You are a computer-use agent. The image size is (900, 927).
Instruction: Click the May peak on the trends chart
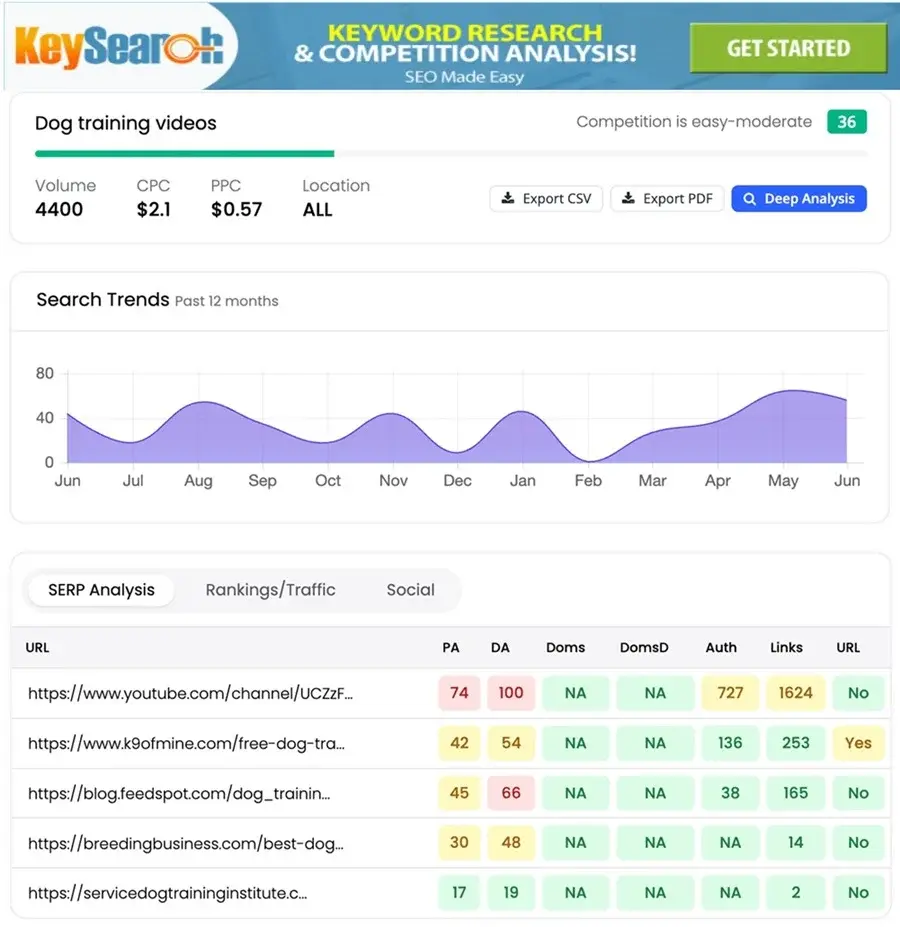[x=792, y=391]
